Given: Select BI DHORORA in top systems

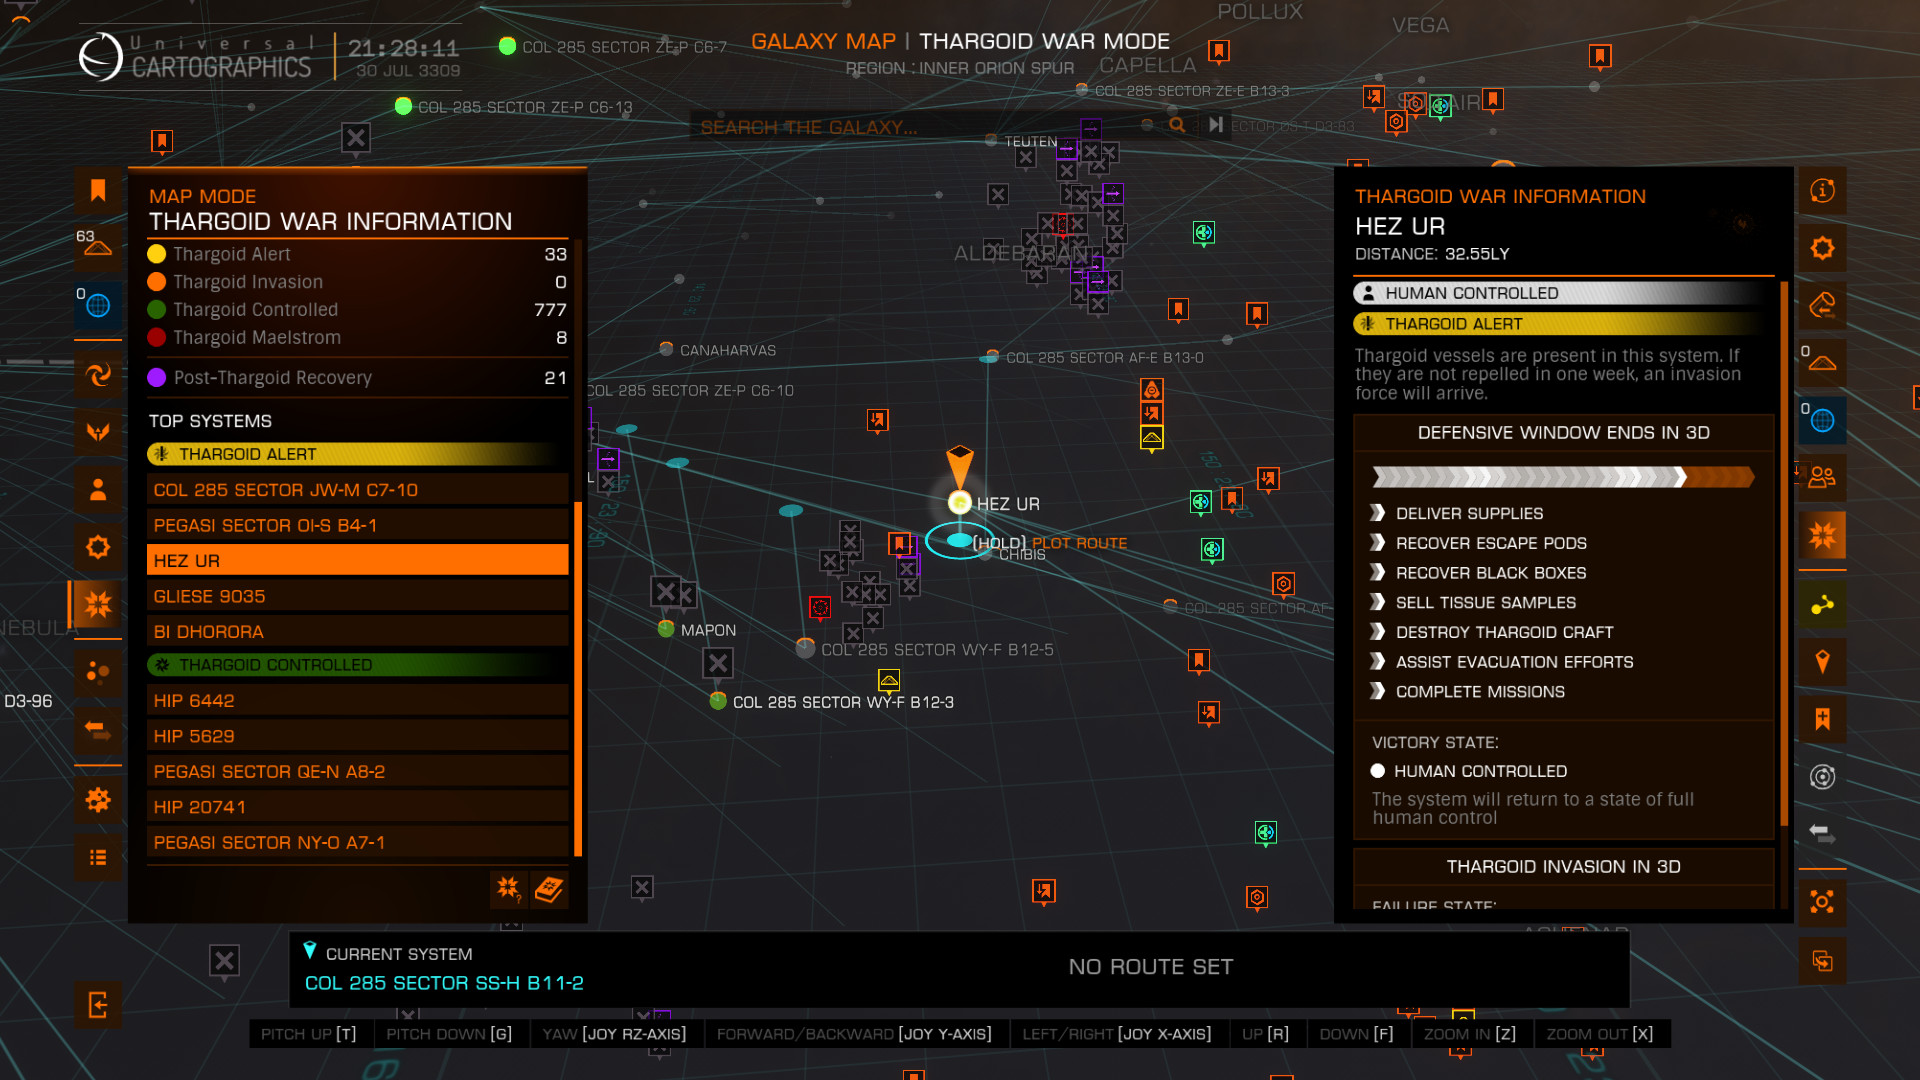Looking at the screenshot, I should pyautogui.click(x=357, y=632).
